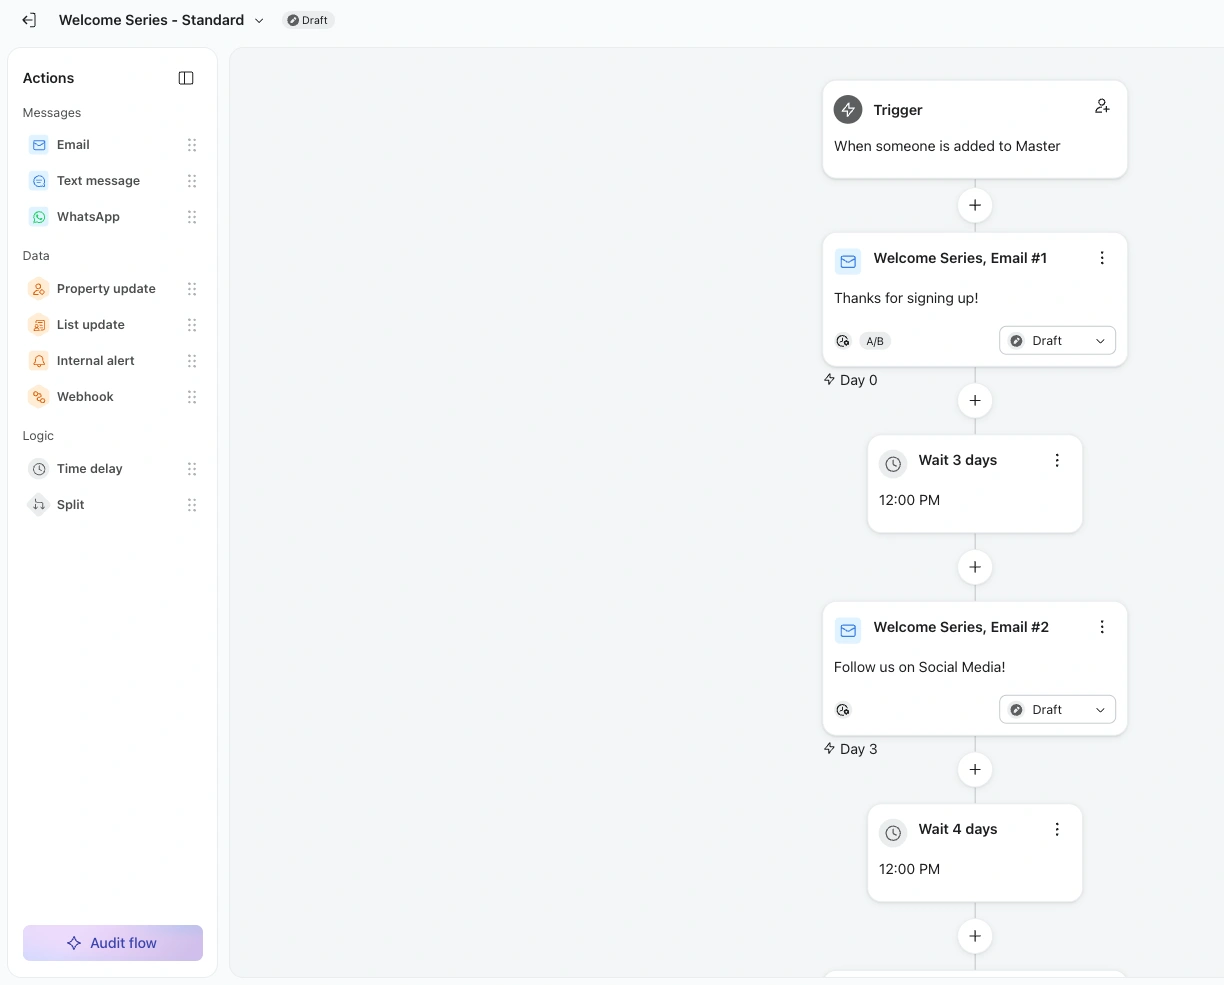Open the options menu for Welcome Series, Email #1
1224x985 pixels.
[1102, 258]
